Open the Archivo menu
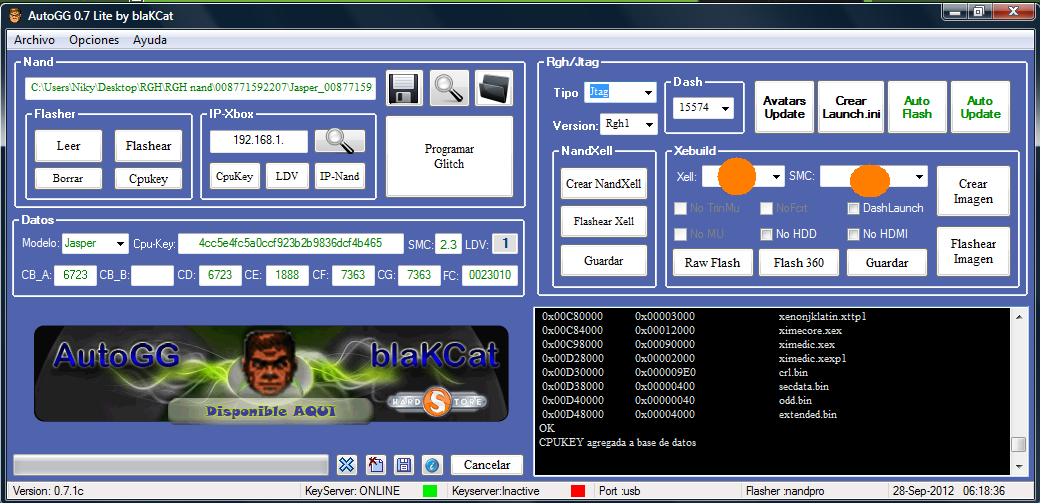The image size is (1042, 504). coord(34,40)
